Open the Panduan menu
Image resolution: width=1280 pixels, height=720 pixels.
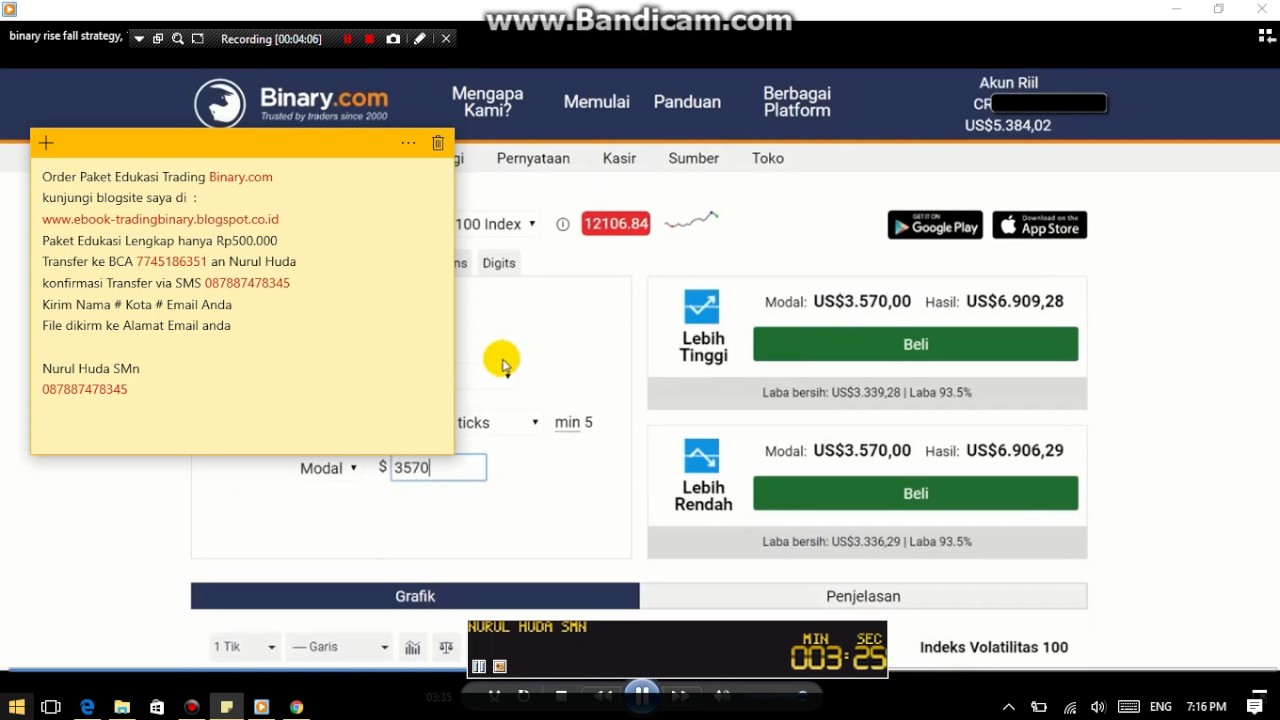687,102
